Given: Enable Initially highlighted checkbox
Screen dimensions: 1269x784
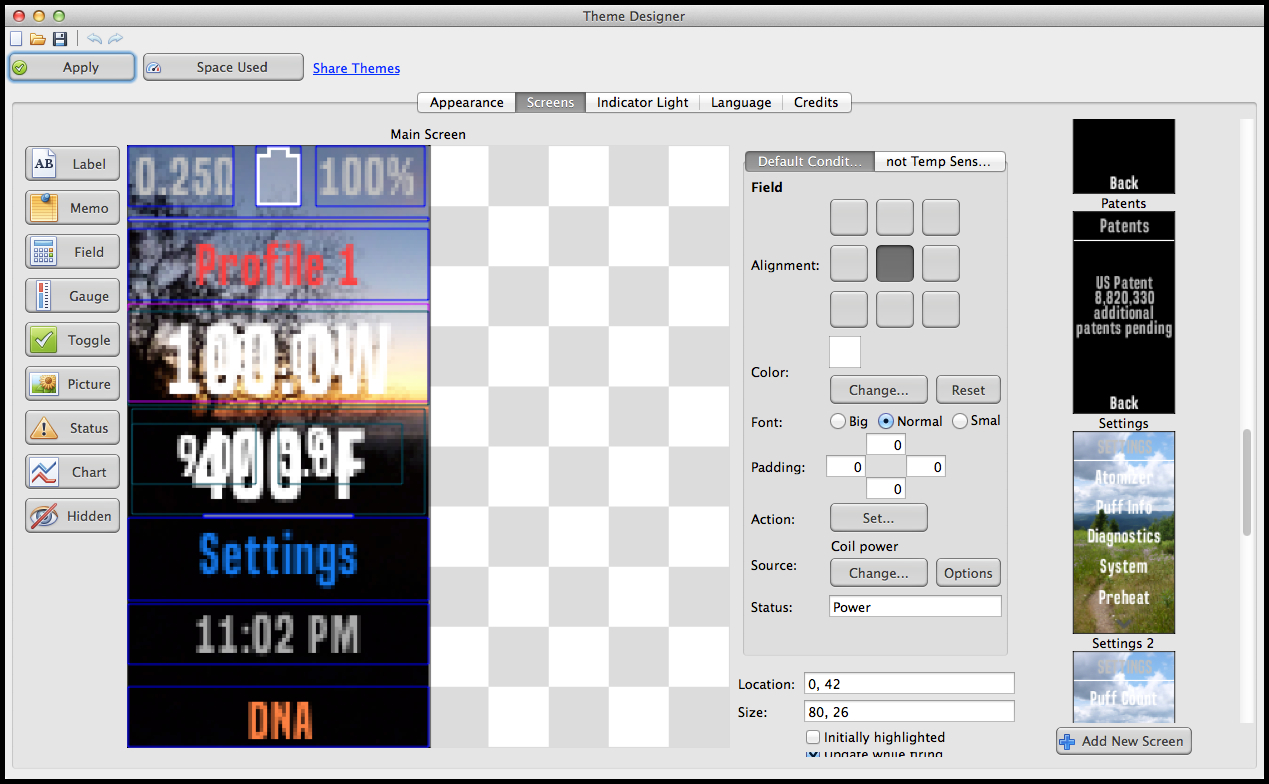Looking at the screenshot, I should tap(813, 737).
